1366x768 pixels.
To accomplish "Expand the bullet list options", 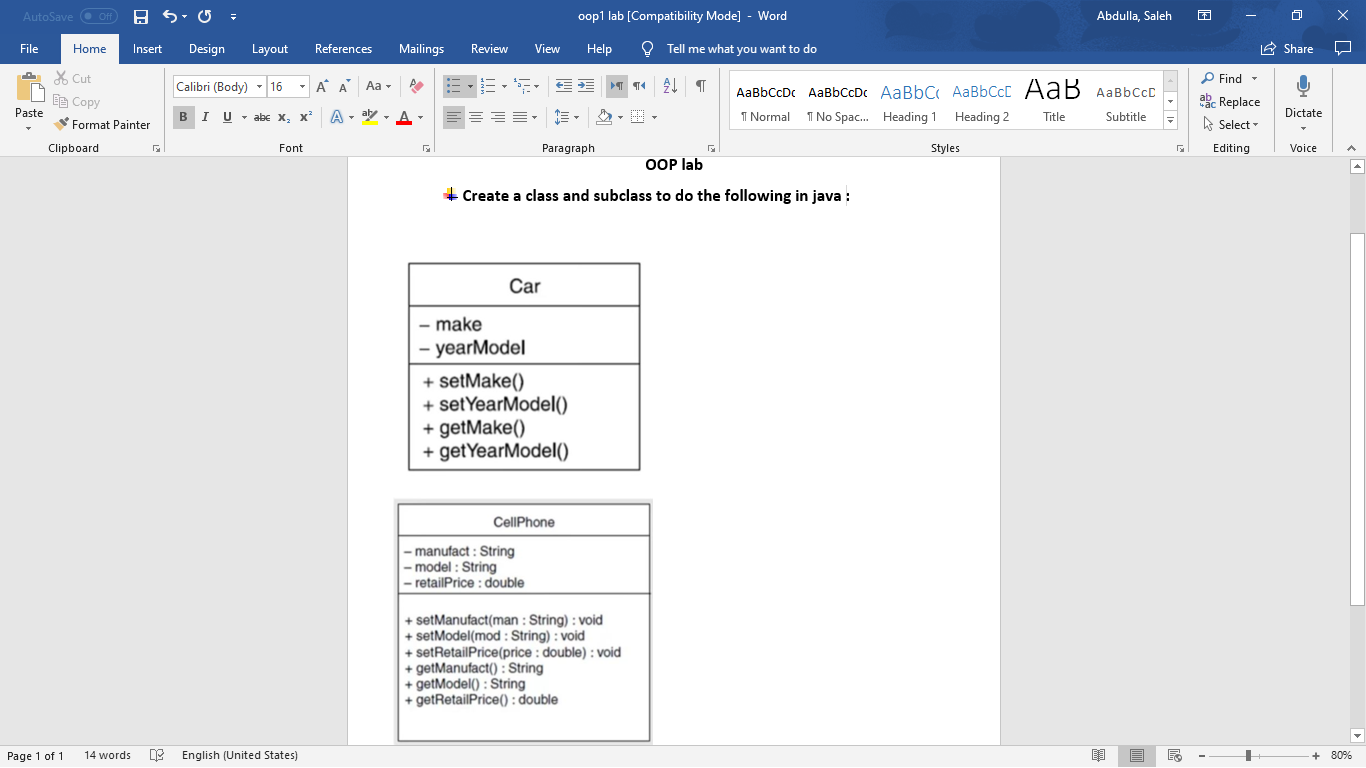I will (470, 87).
